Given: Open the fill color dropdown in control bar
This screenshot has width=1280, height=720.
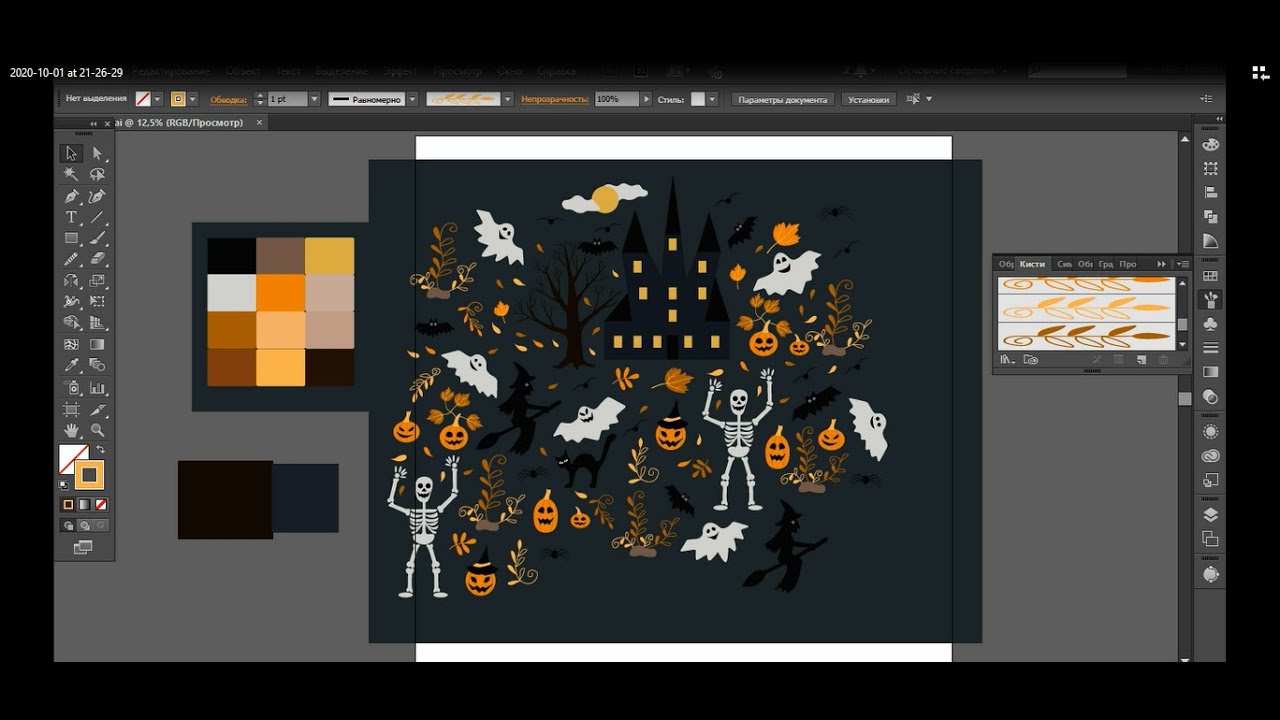Looking at the screenshot, I should click(x=158, y=99).
